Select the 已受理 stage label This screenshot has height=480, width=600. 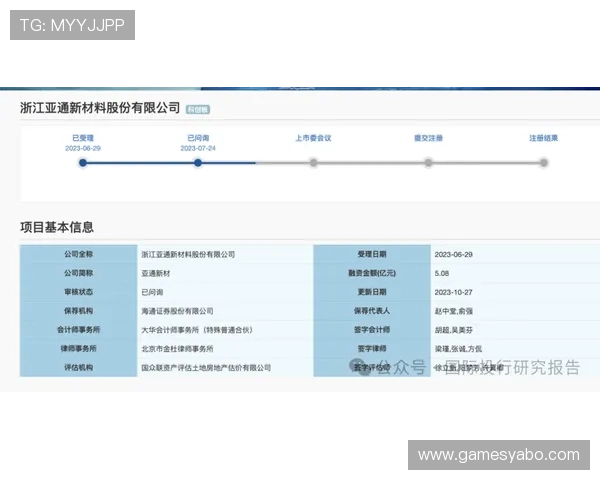(x=83, y=138)
